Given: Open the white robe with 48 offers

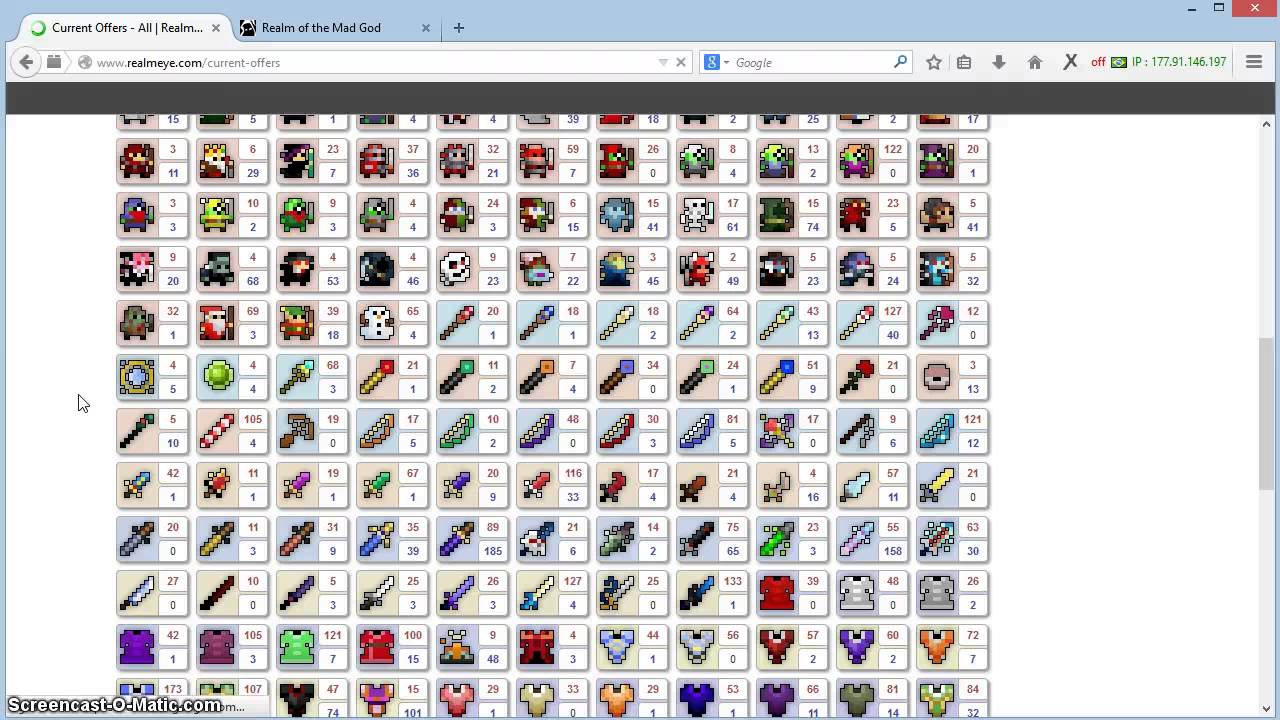Looking at the screenshot, I should (857, 593).
